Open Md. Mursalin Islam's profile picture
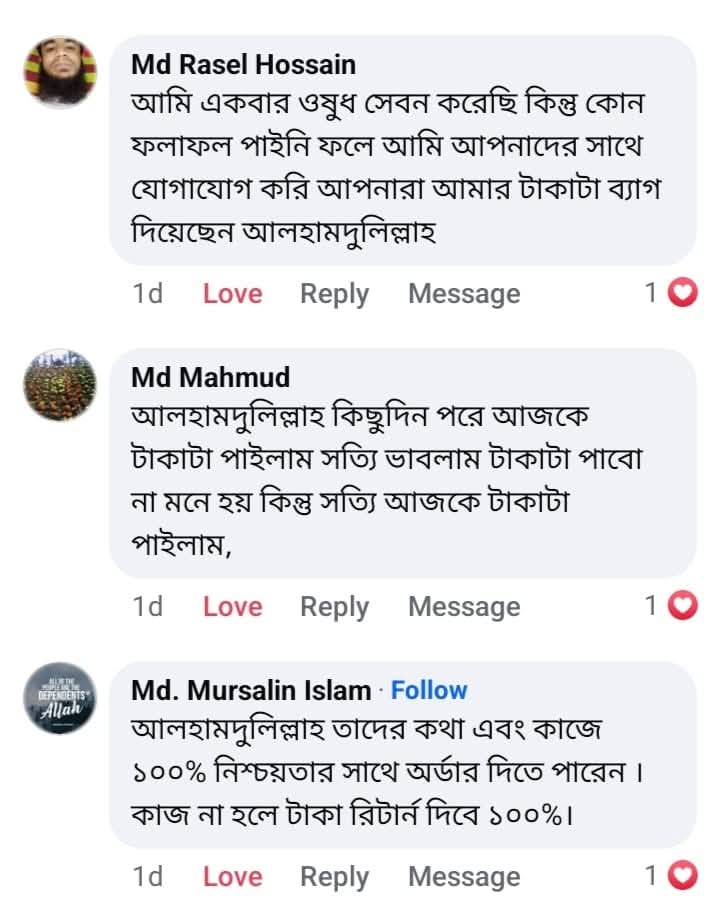 tap(60, 698)
